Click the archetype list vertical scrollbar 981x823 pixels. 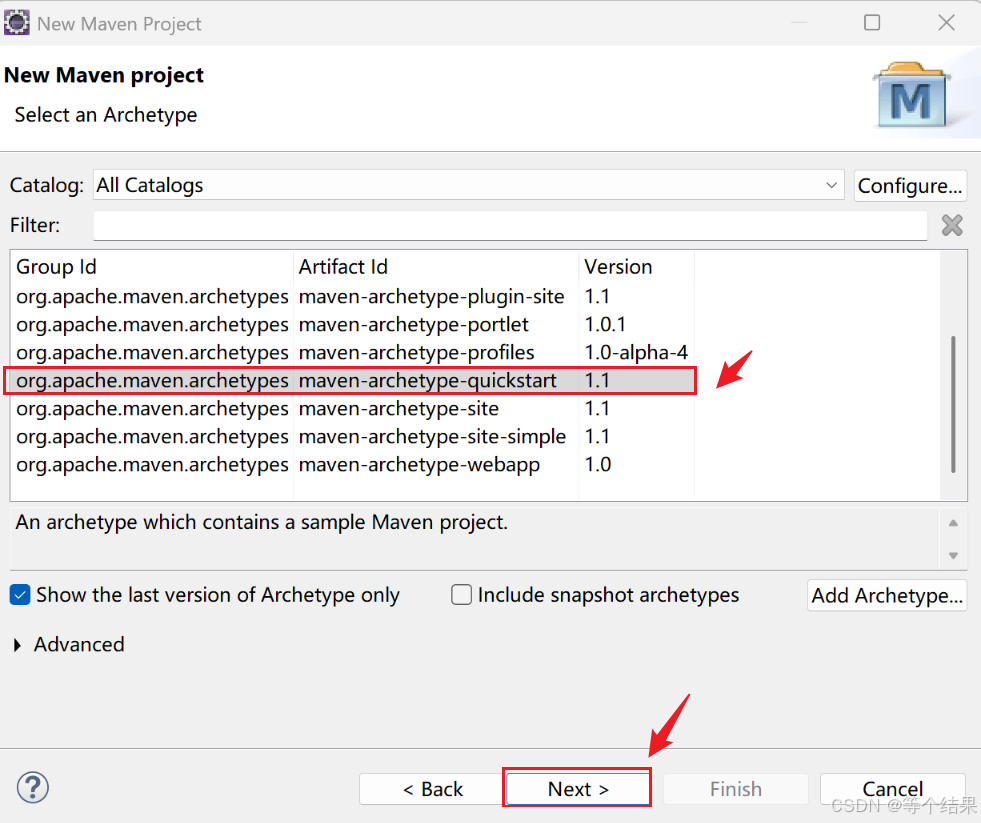pyautogui.click(x=953, y=404)
